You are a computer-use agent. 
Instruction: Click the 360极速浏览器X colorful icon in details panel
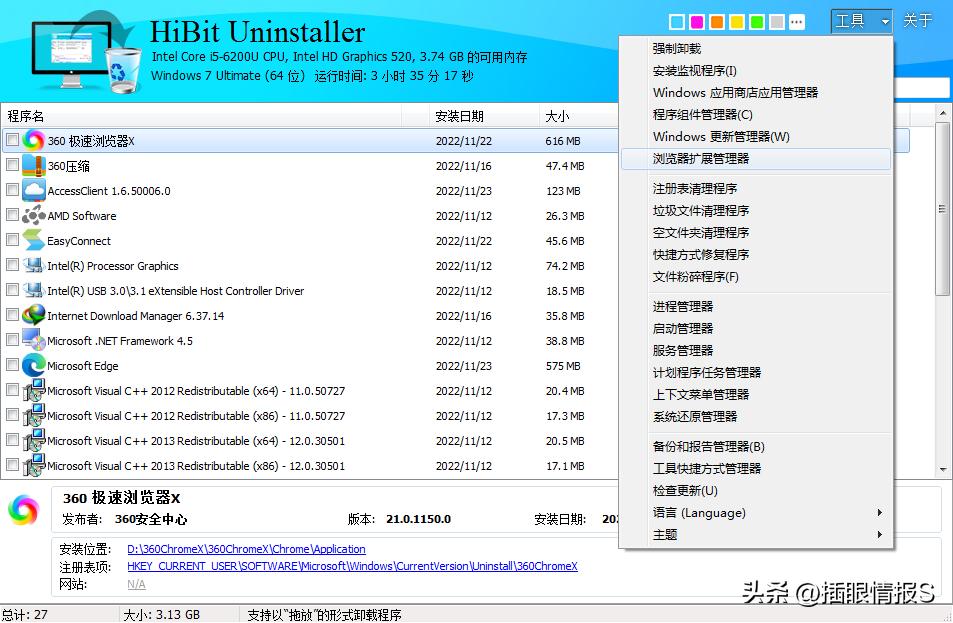[24, 512]
